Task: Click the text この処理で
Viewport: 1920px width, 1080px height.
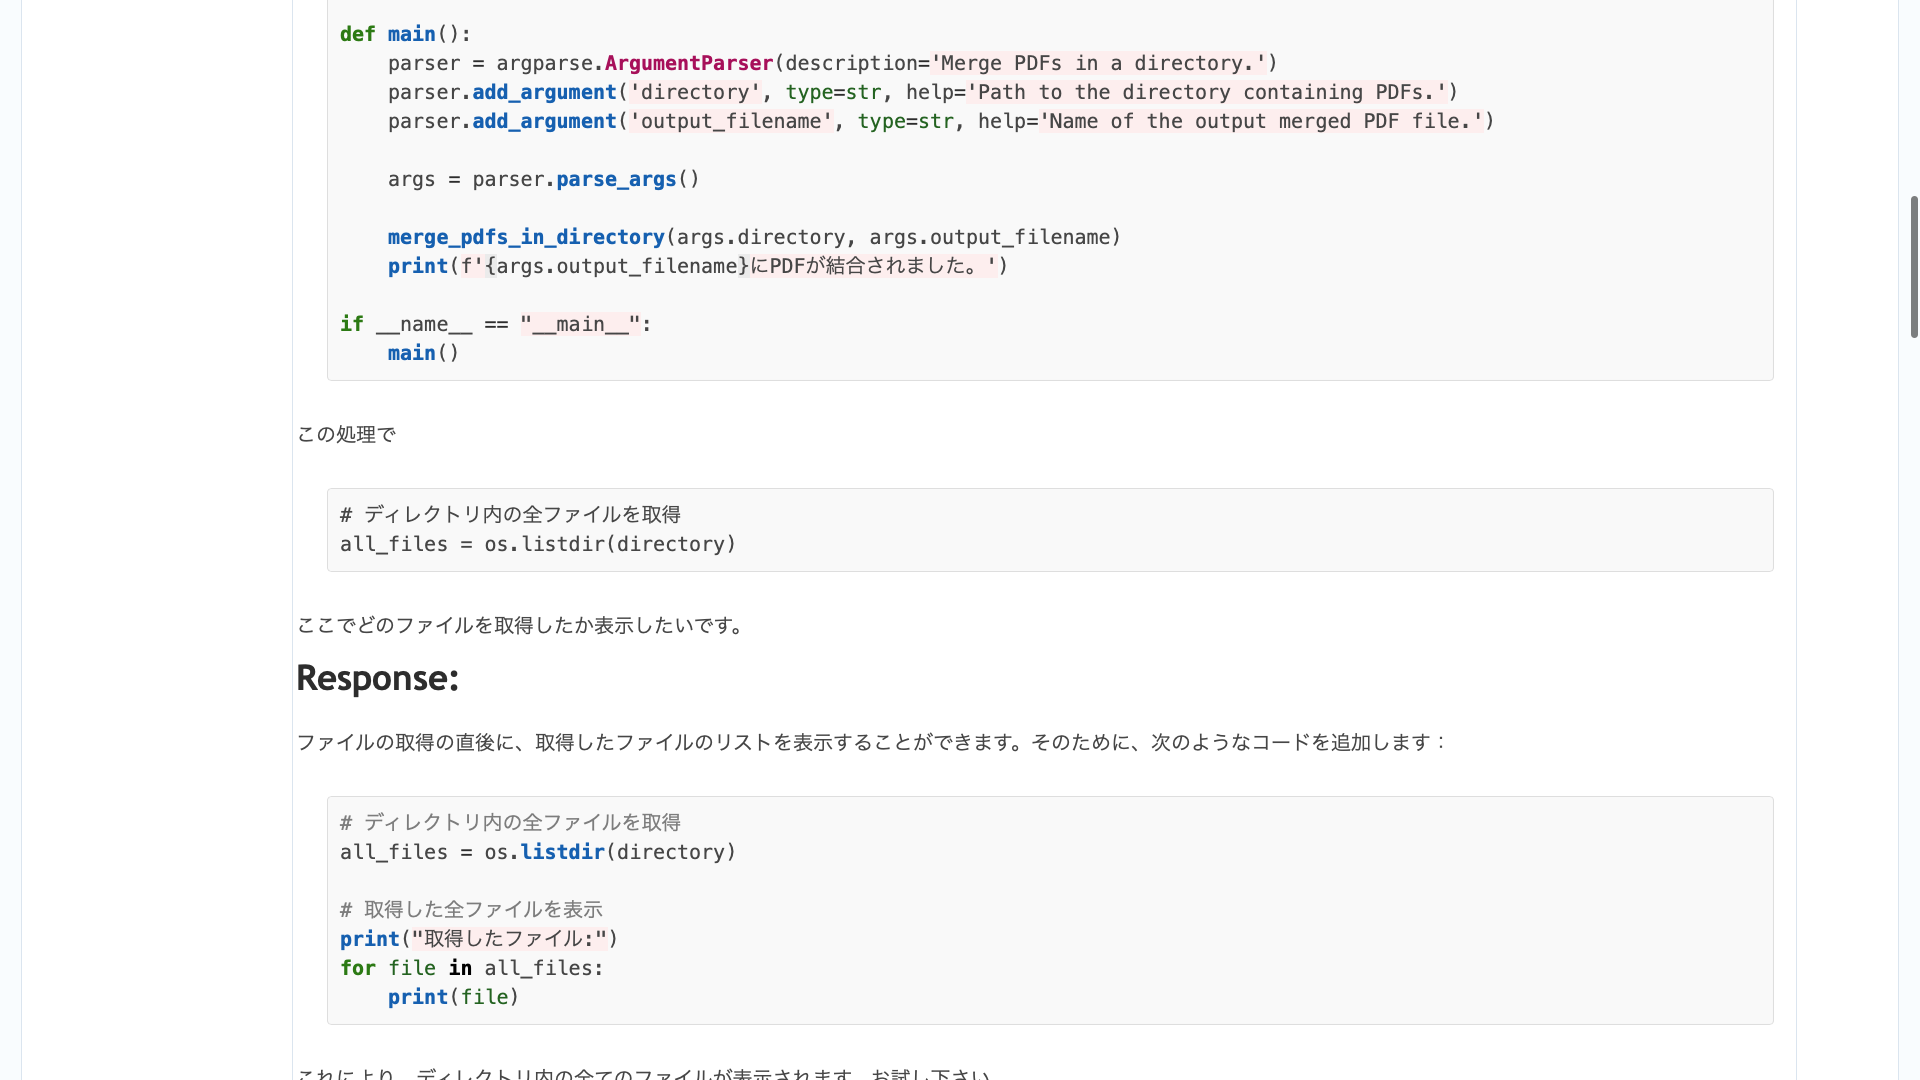Action: click(346, 434)
